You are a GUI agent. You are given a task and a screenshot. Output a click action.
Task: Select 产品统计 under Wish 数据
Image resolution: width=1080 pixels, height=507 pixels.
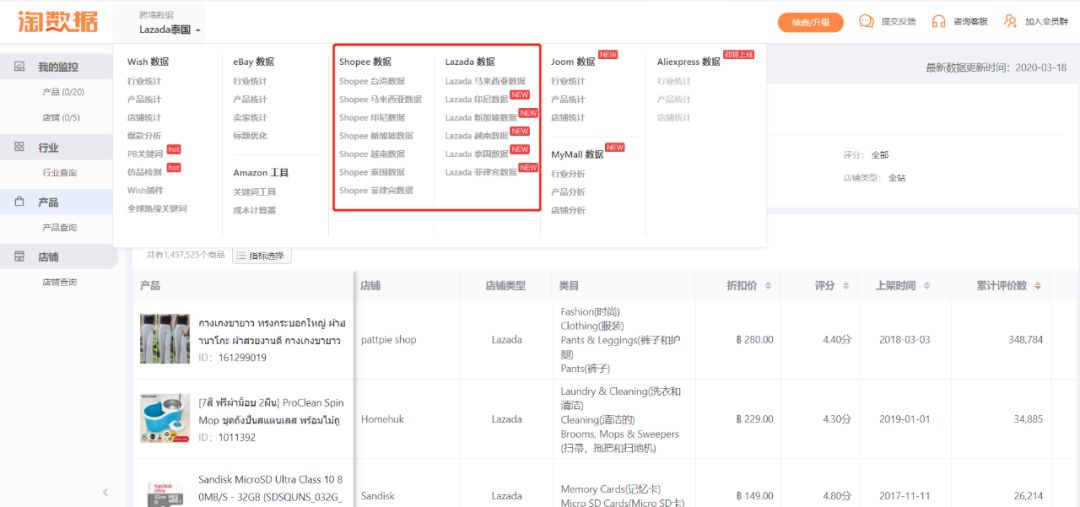click(144, 99)
